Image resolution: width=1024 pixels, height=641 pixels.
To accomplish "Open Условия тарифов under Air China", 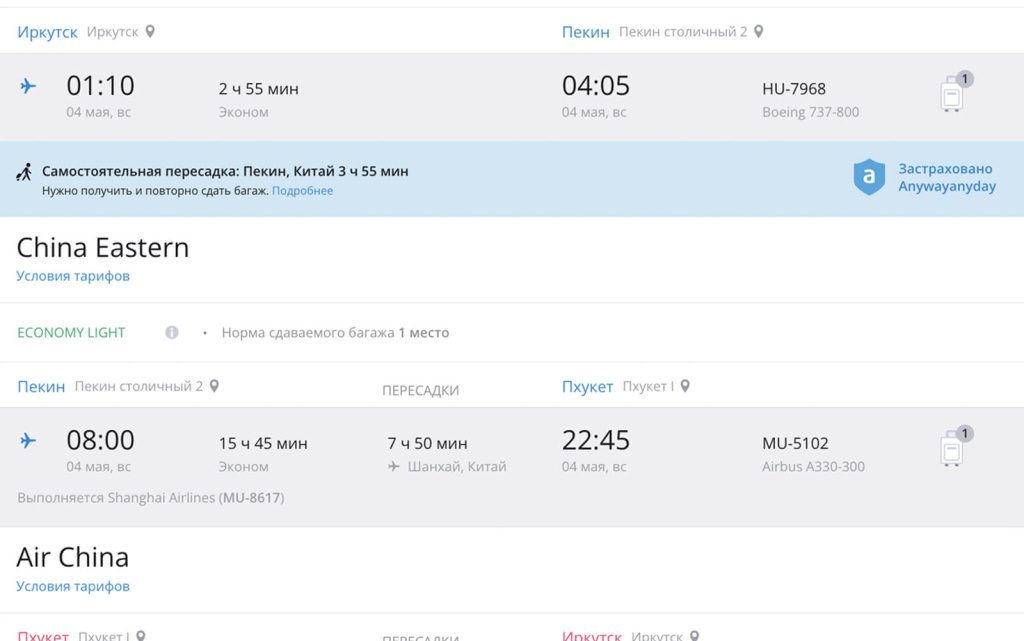I will point(73,586).
